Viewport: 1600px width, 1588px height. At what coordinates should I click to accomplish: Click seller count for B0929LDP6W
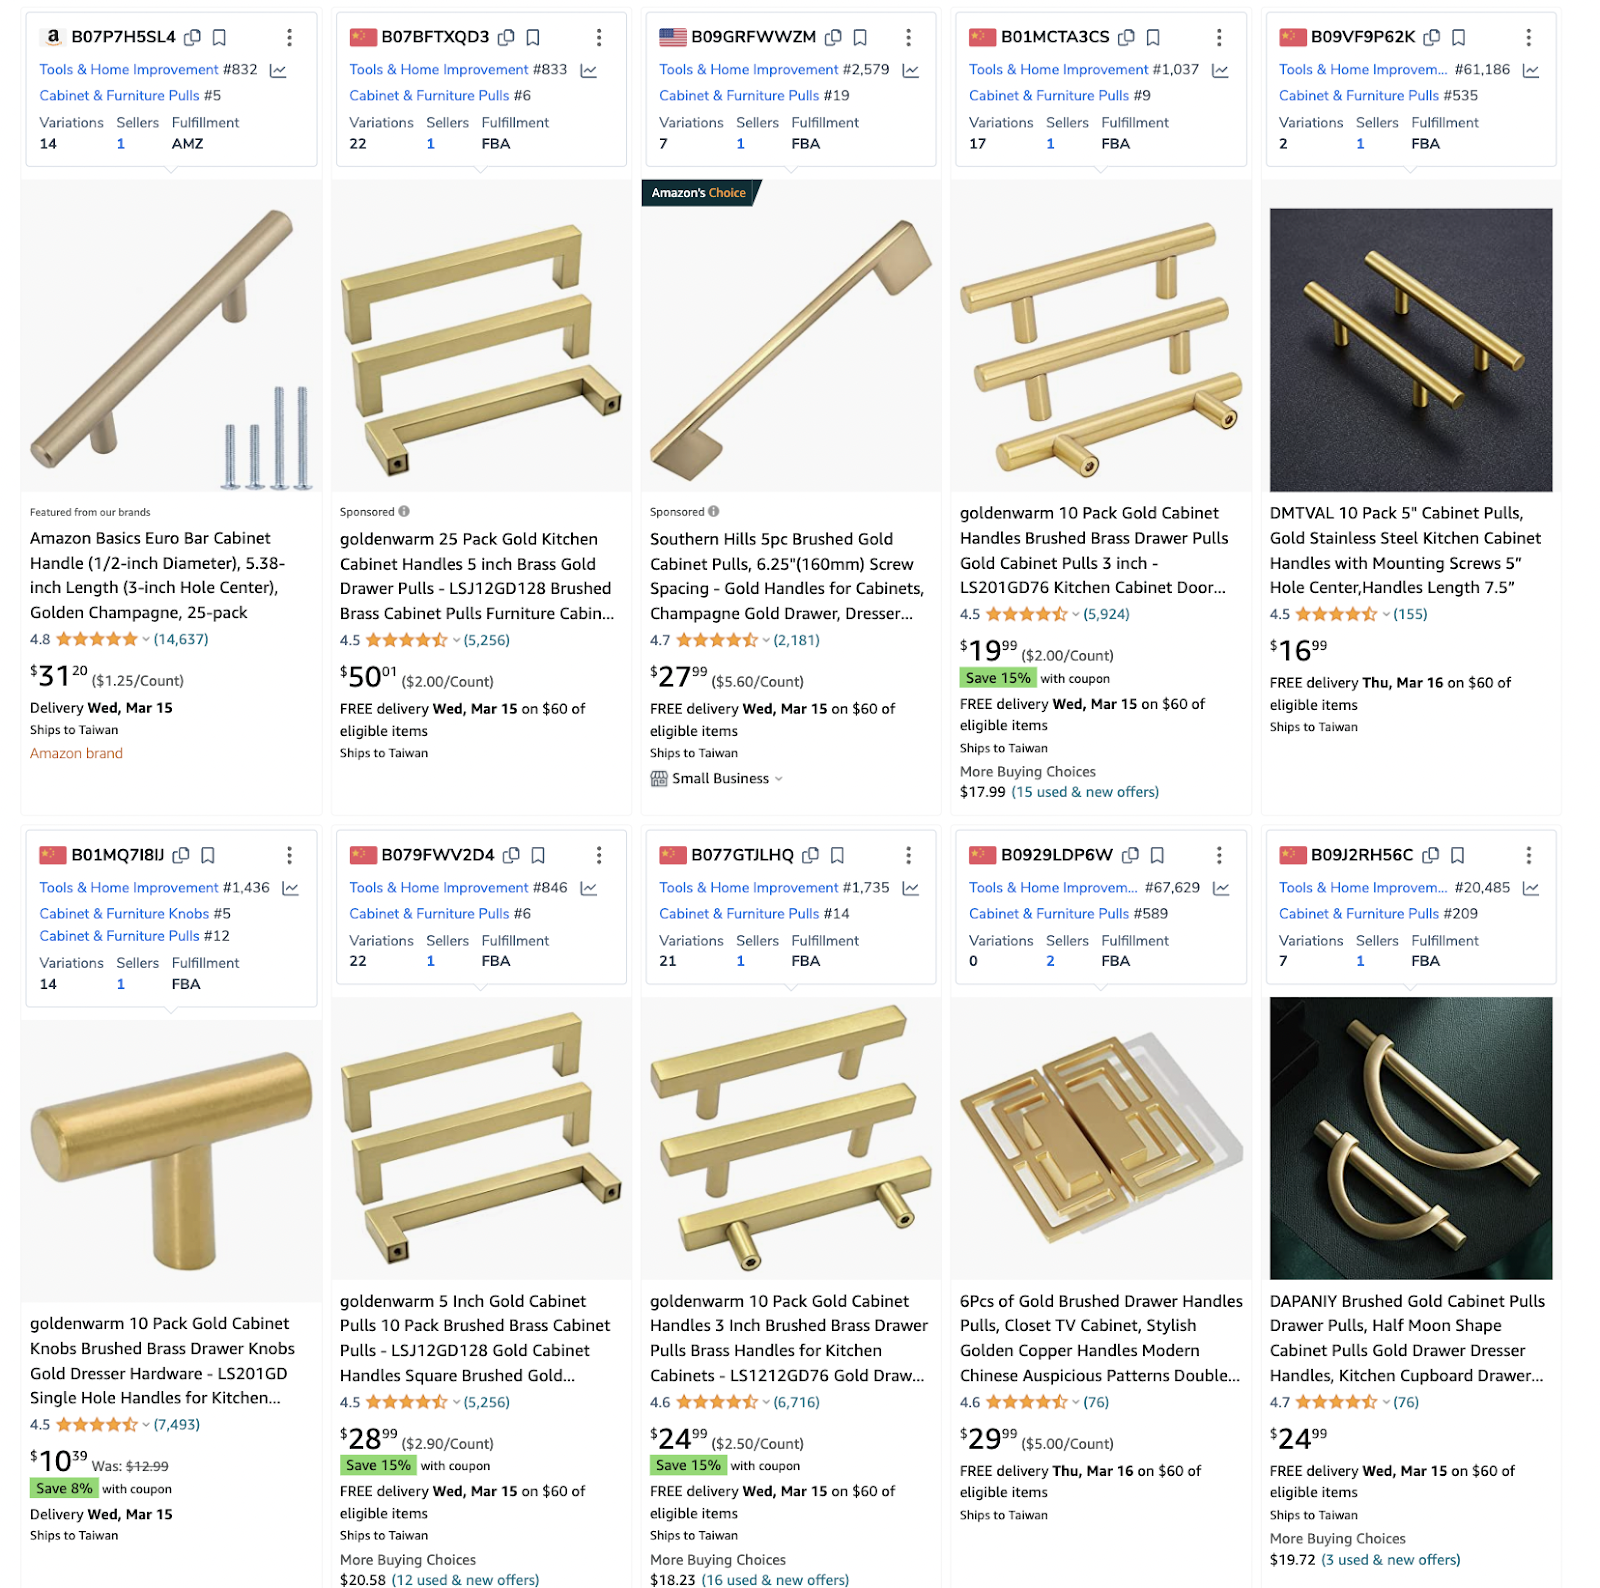[x=1050, y=961]
